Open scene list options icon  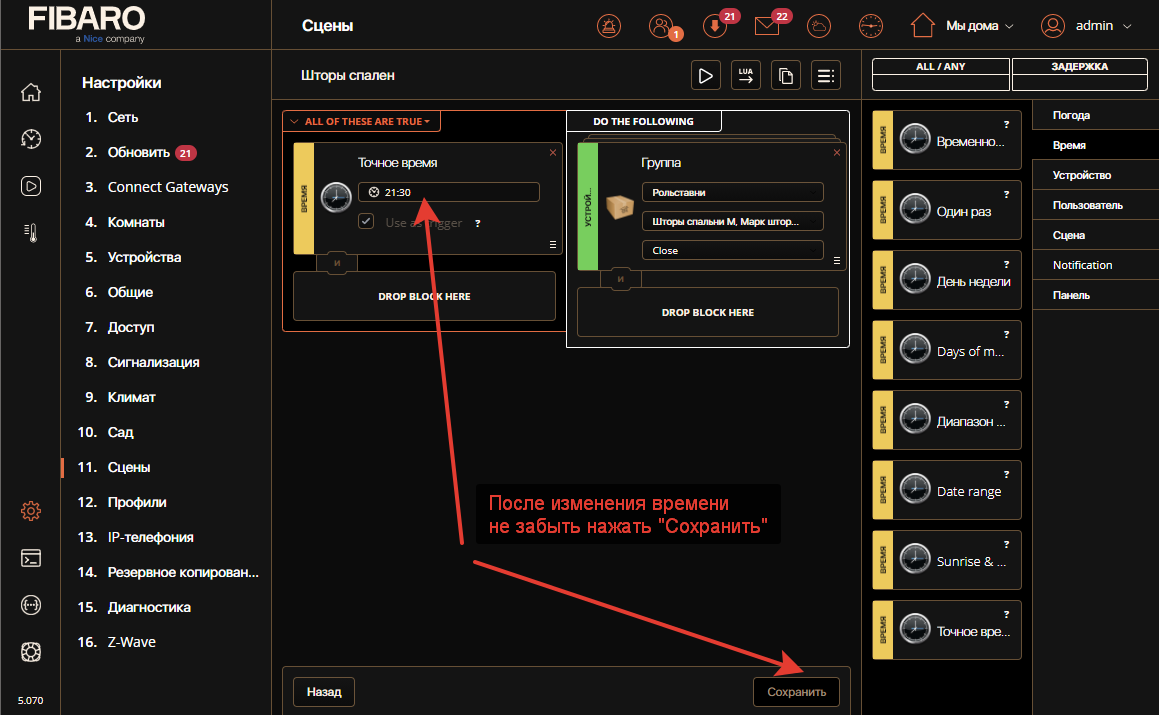coord(826,75)
